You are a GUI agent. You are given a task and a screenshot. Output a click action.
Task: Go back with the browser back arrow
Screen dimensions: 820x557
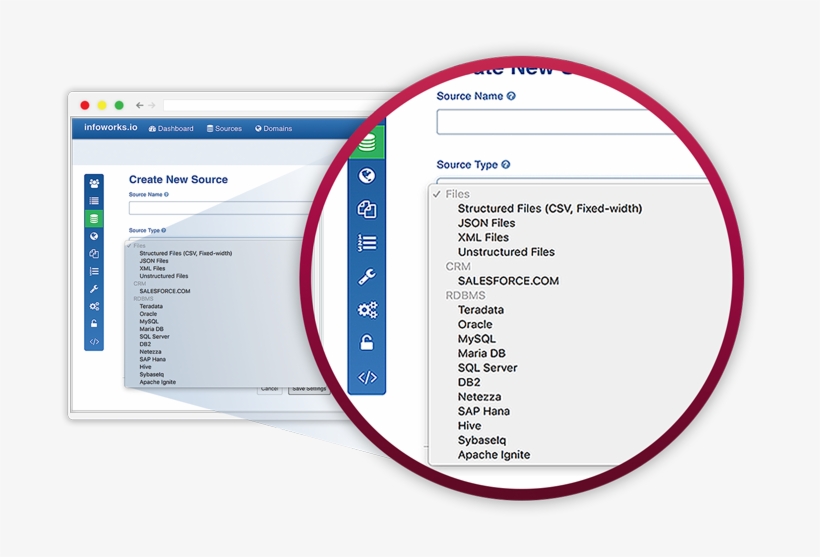click(140, 106)
